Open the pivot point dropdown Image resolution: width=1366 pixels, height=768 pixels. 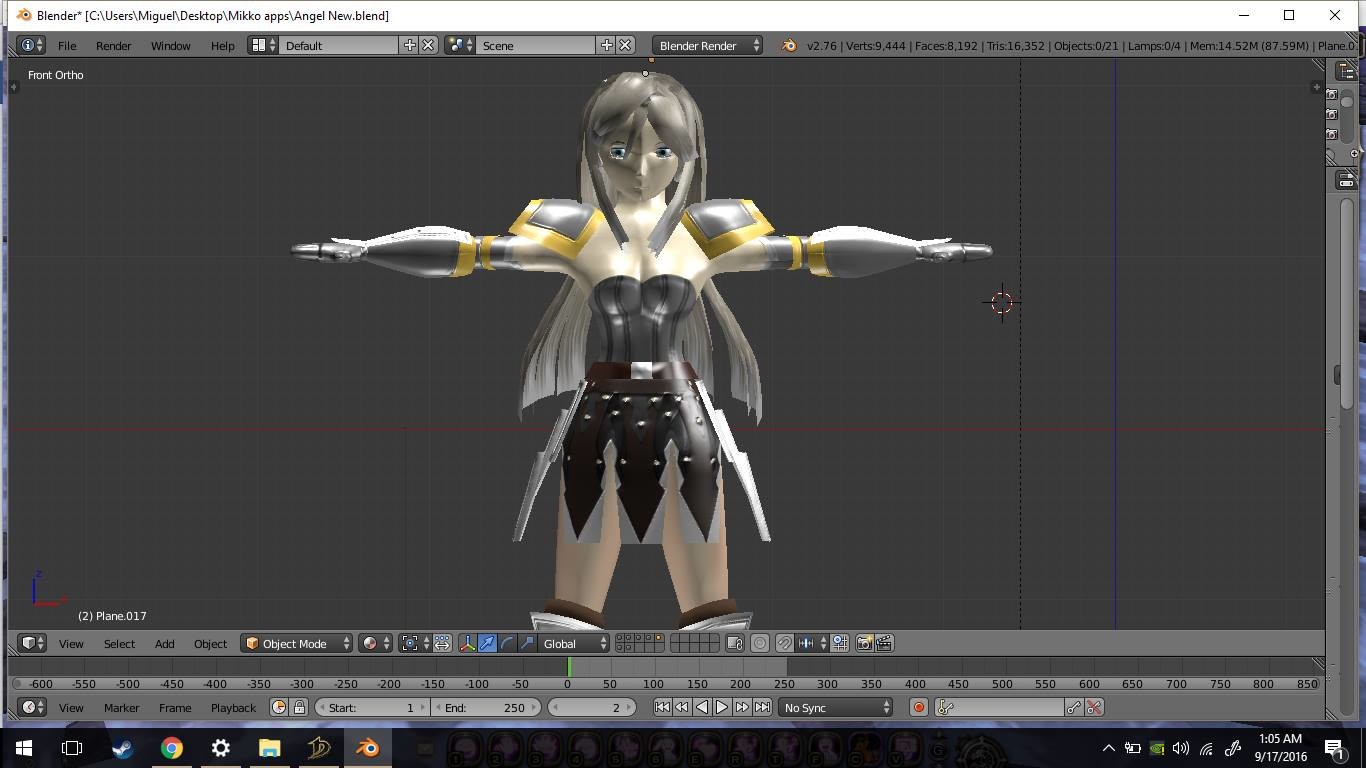pos(414,644)
